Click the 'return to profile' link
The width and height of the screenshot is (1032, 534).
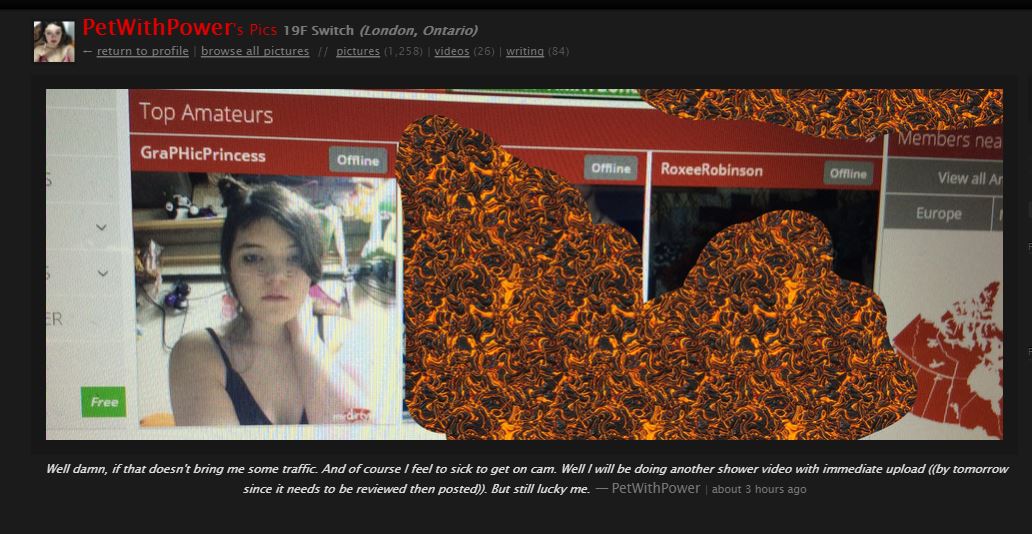(142, 51)
